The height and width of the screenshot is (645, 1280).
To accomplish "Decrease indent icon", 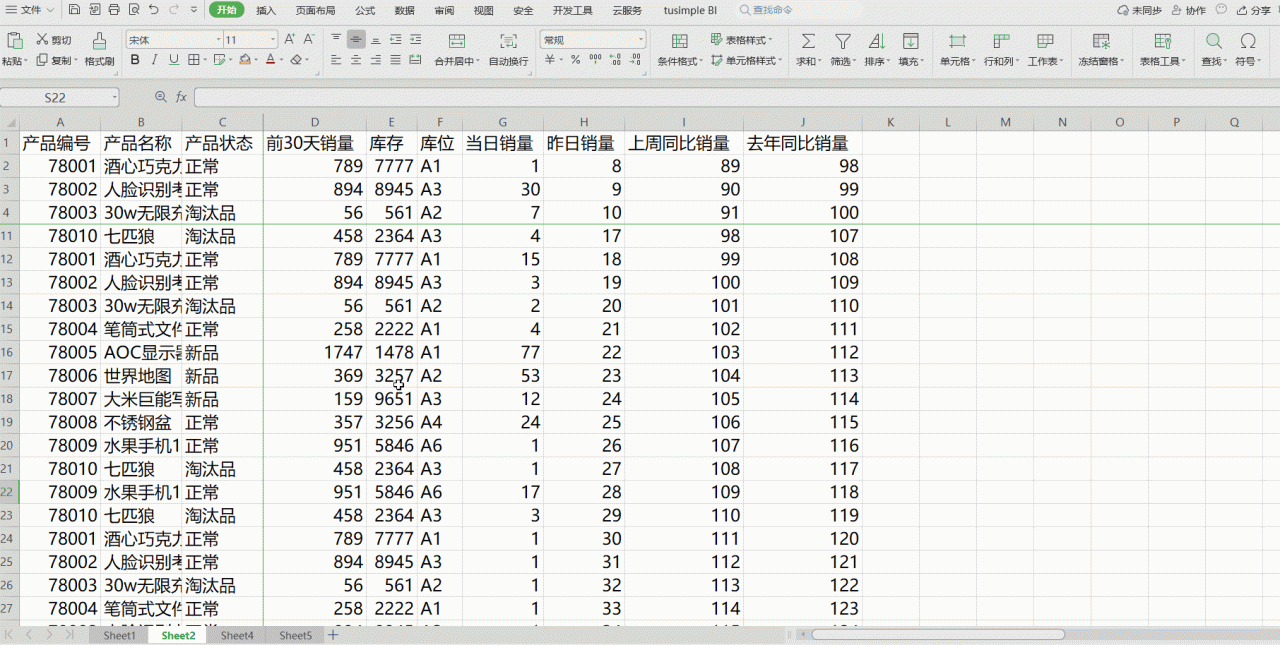I will [x=396, y=40].
